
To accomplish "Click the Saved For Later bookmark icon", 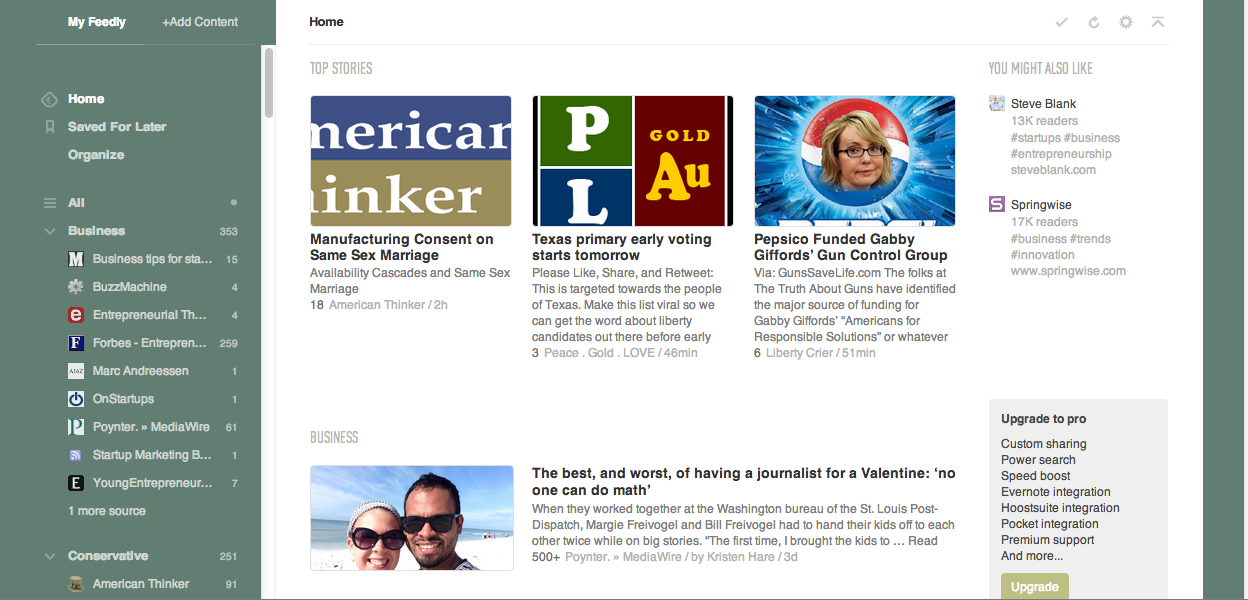I will [x=49, y=127].
